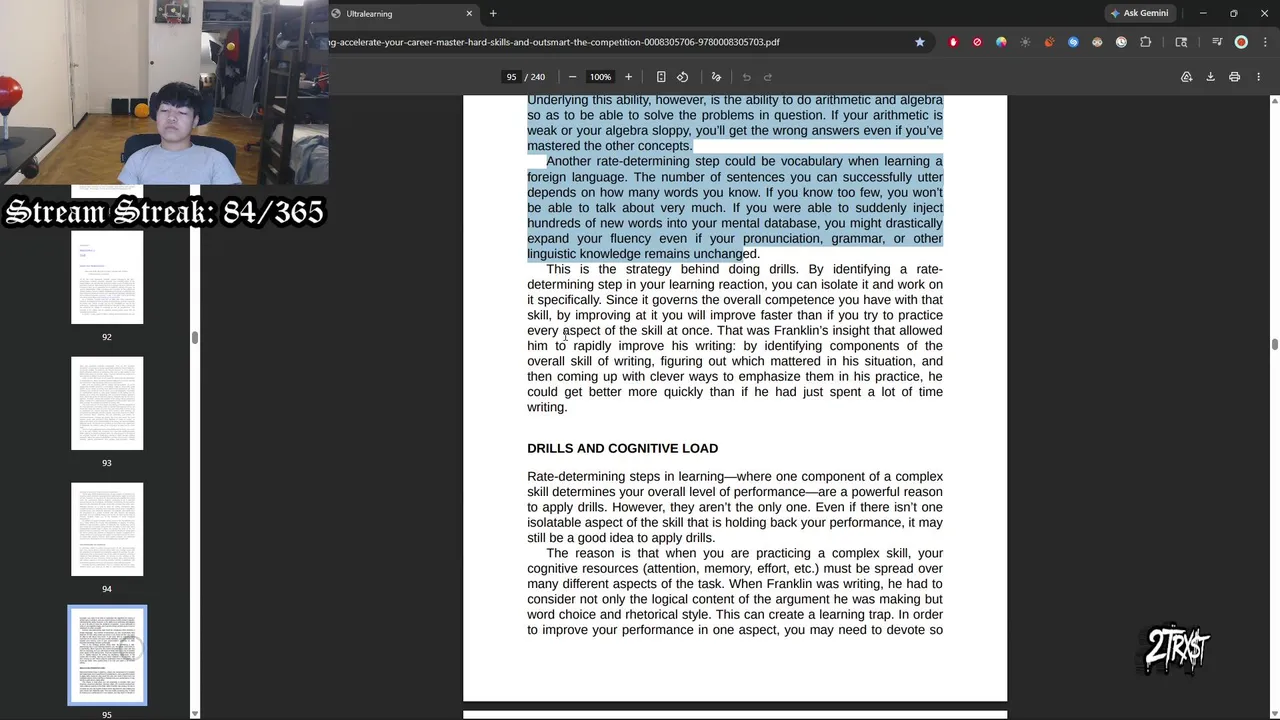Screen dimensions: 1280x720
Task: Close the Ultralearning tab
Action: tap(469, 13)
